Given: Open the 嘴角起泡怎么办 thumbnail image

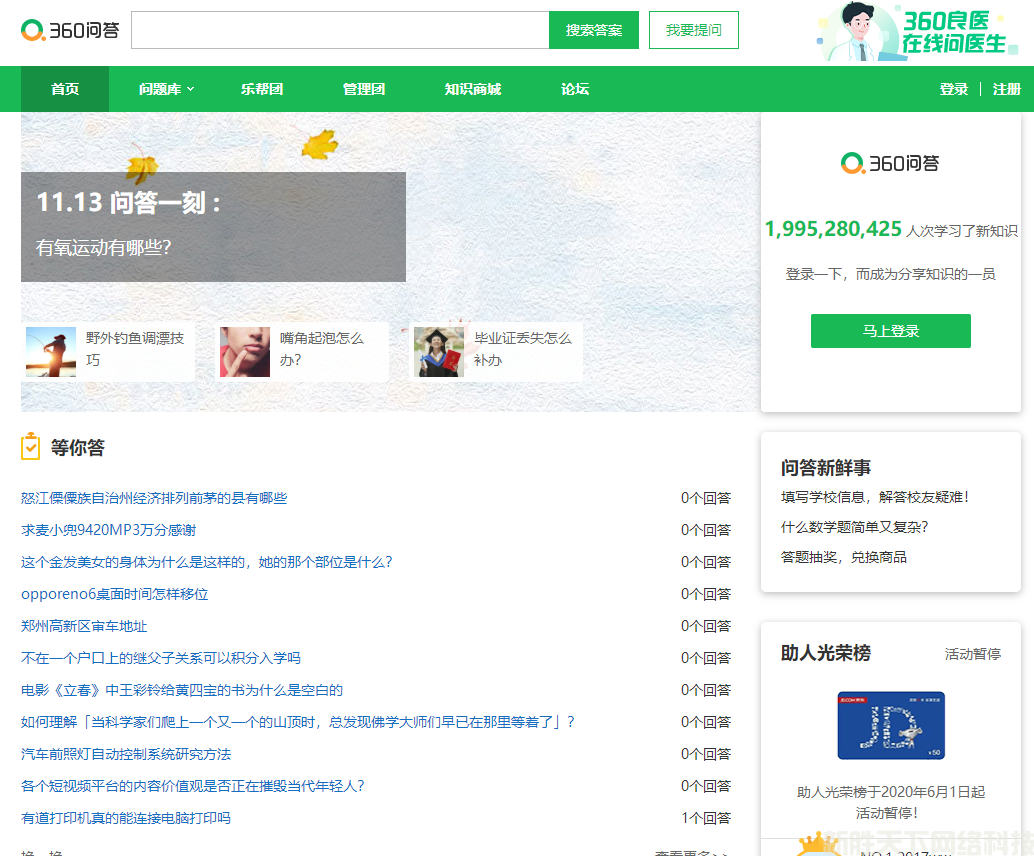Looking at the screenshot, I should [x=245, y=352].
